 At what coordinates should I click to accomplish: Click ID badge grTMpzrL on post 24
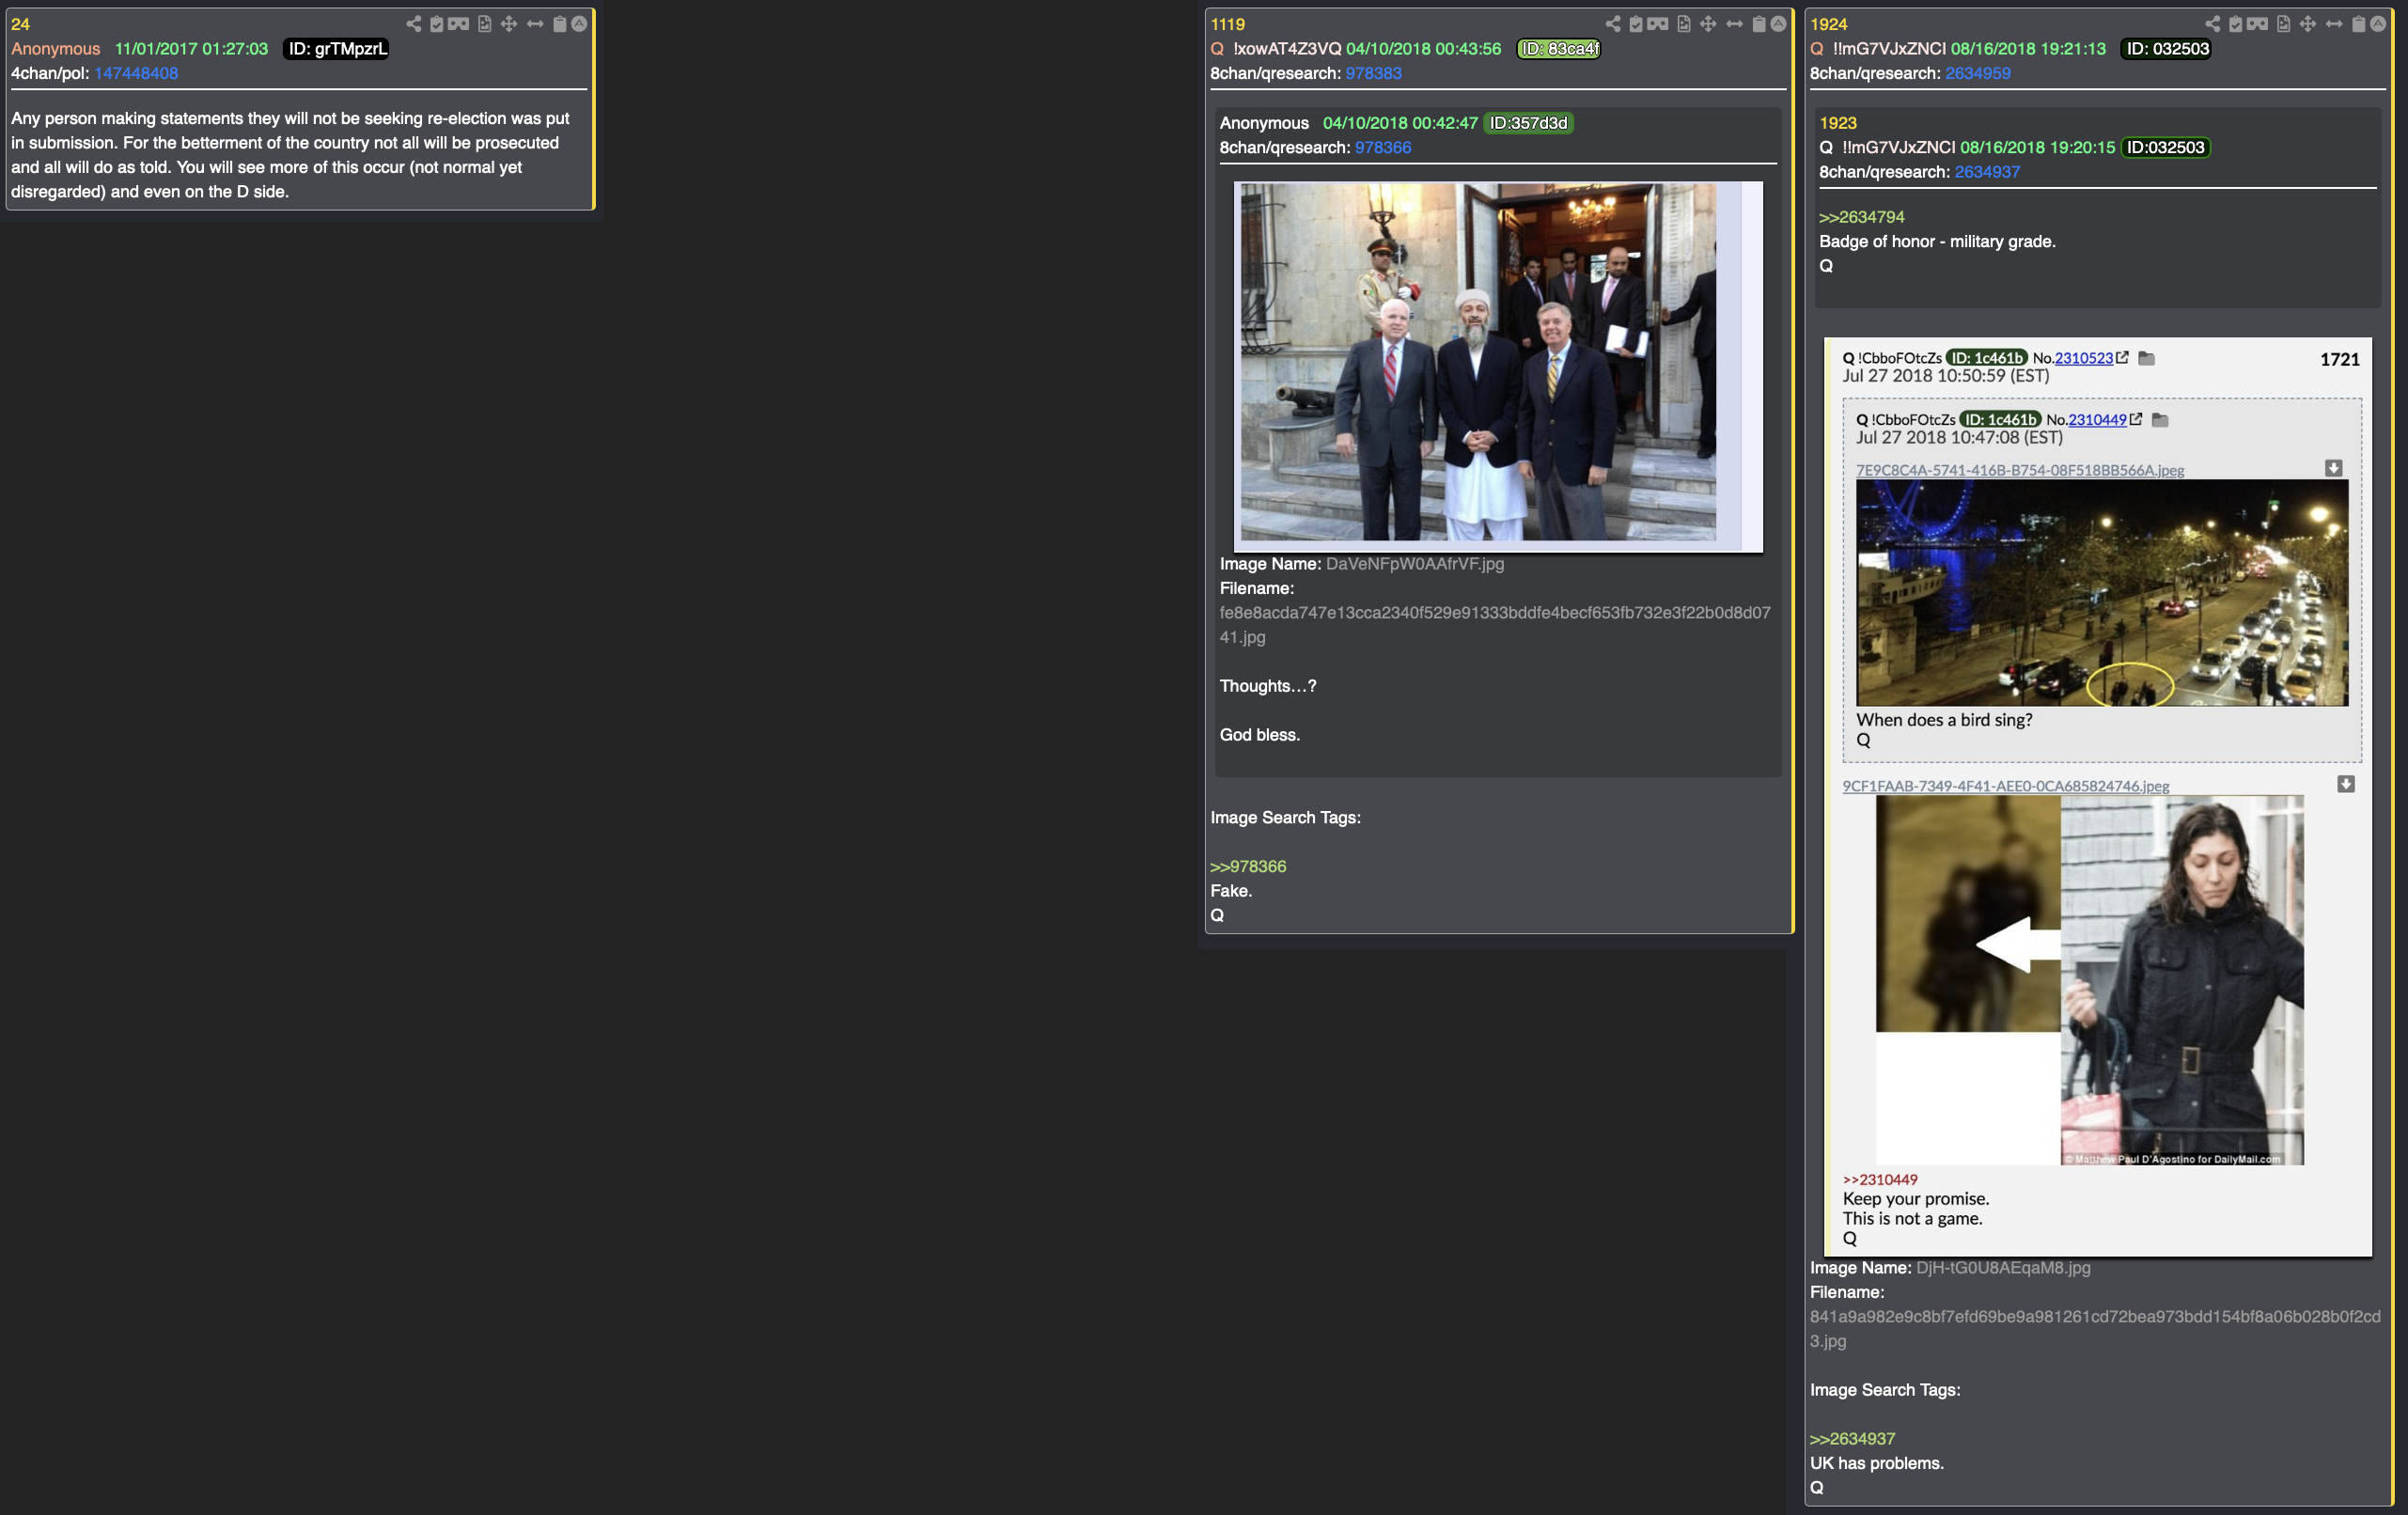click(x=337, y=49)
